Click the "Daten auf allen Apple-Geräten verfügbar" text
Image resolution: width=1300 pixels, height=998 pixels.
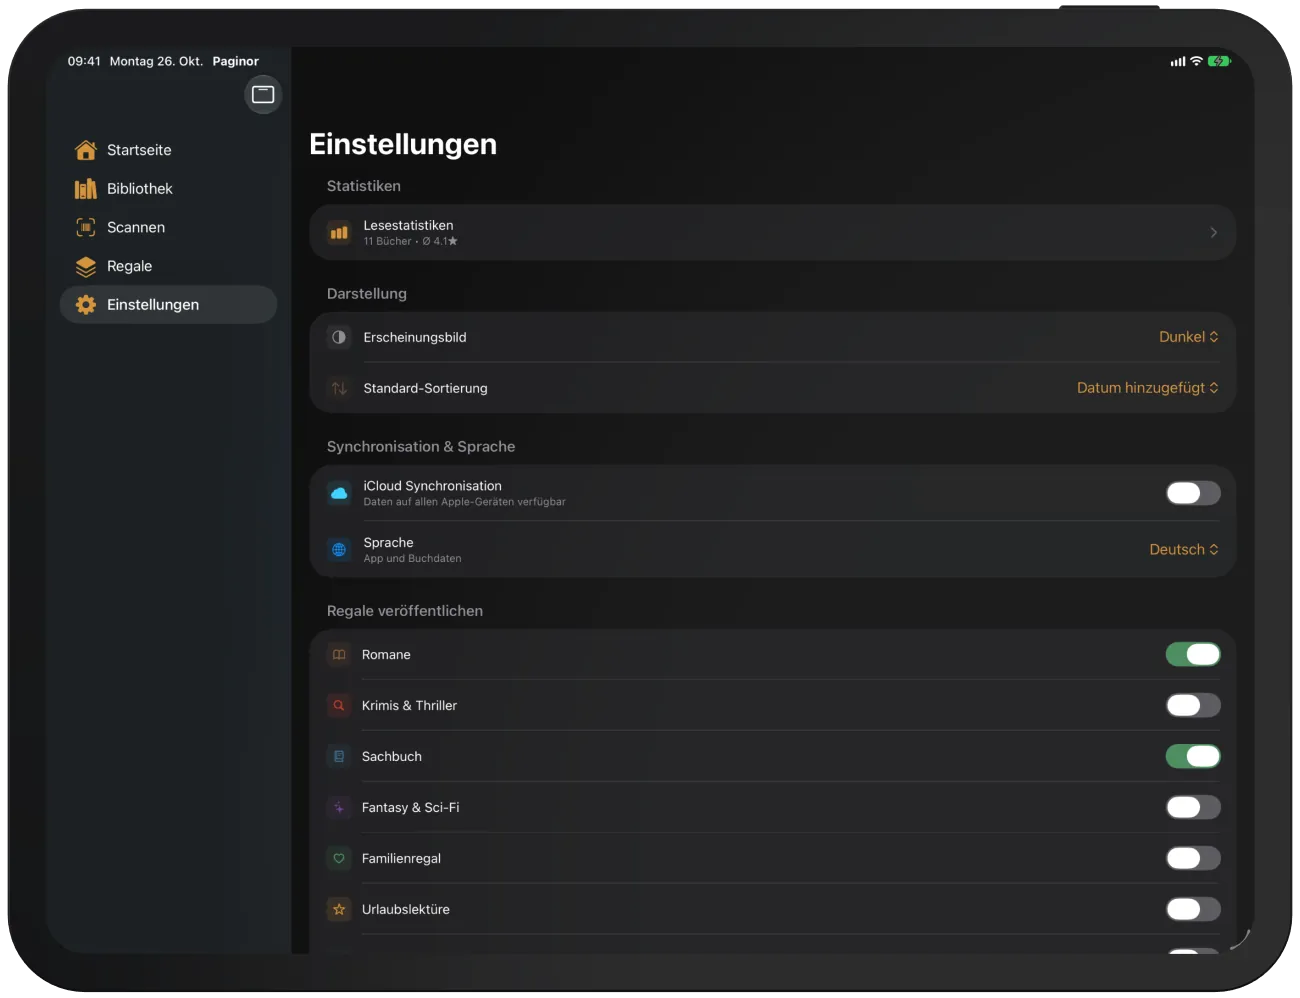point(465,502)
